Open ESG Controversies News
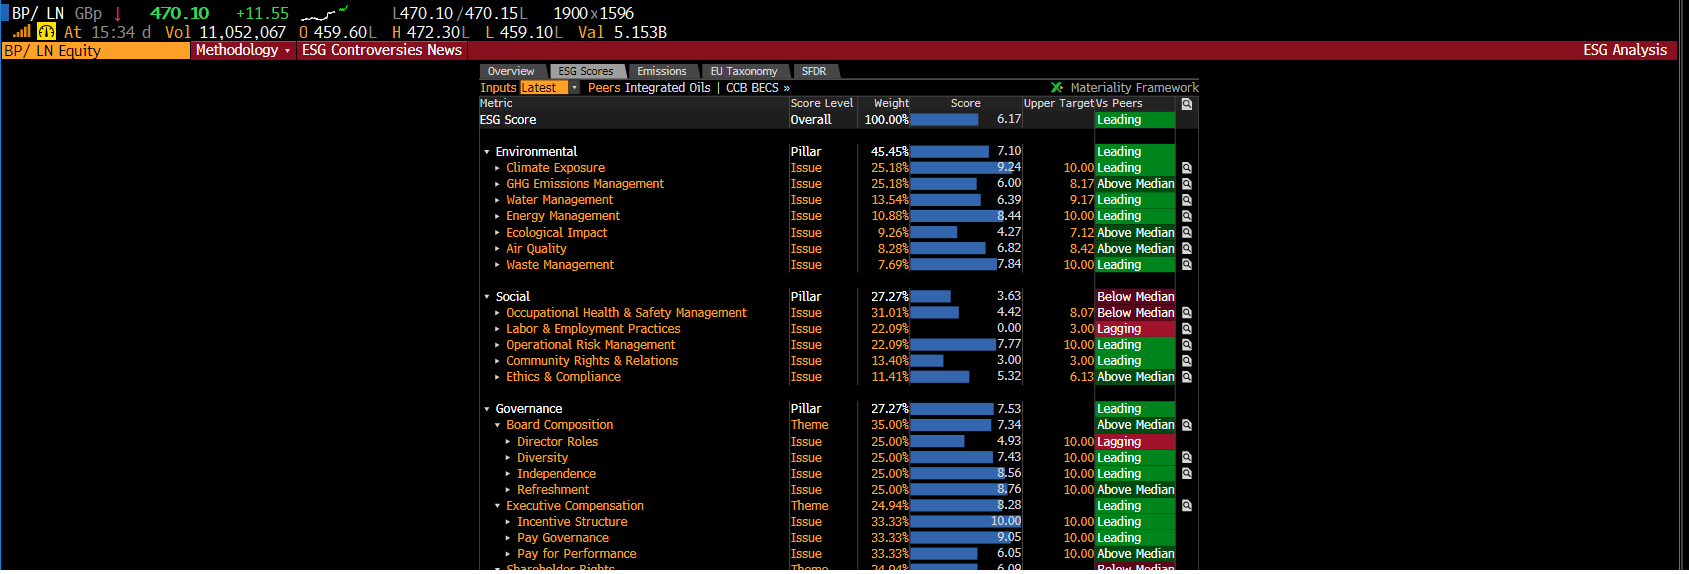The height and width of the screenshot is (574, 1689). (381, 50)
